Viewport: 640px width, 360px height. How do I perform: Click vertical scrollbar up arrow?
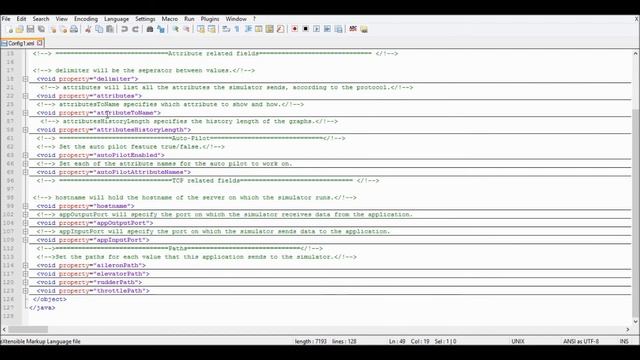pyautogui.click(x=636, y=53)
